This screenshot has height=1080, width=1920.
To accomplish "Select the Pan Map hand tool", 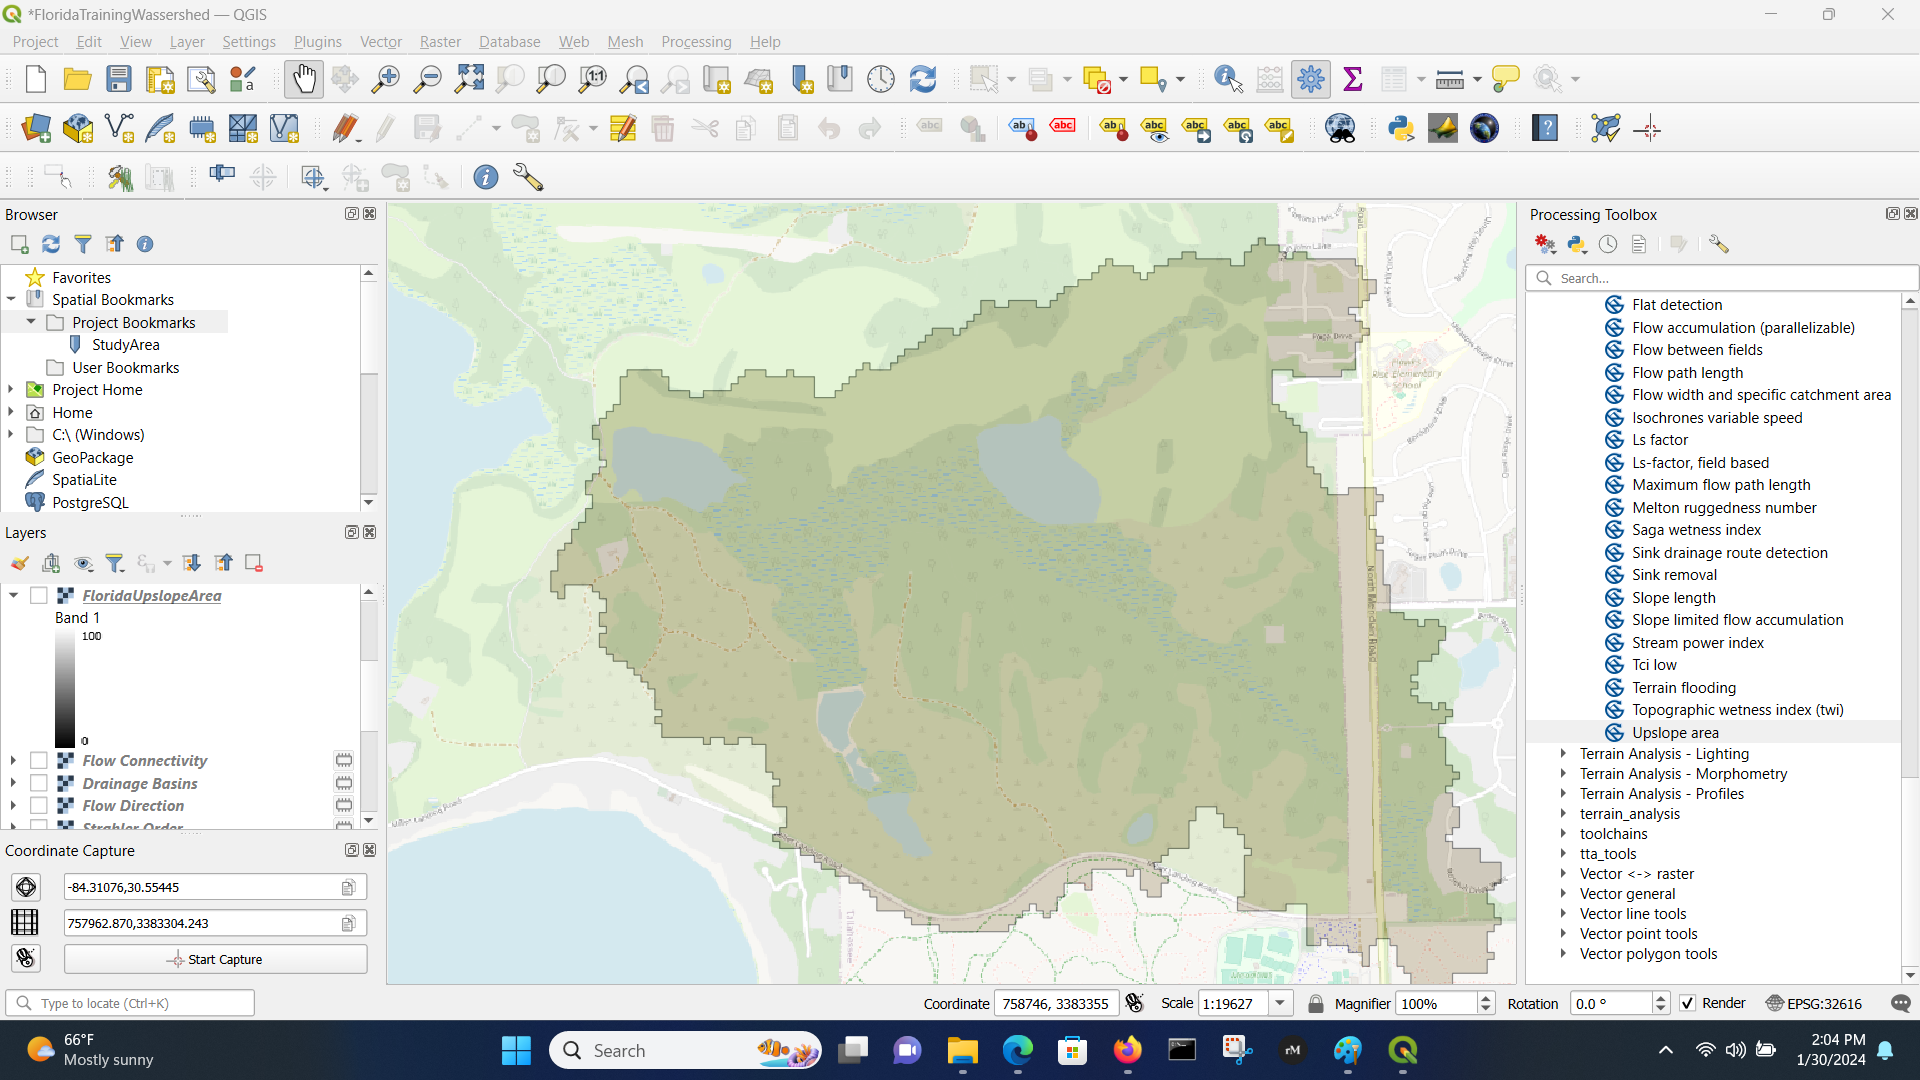I will (304, 79).
